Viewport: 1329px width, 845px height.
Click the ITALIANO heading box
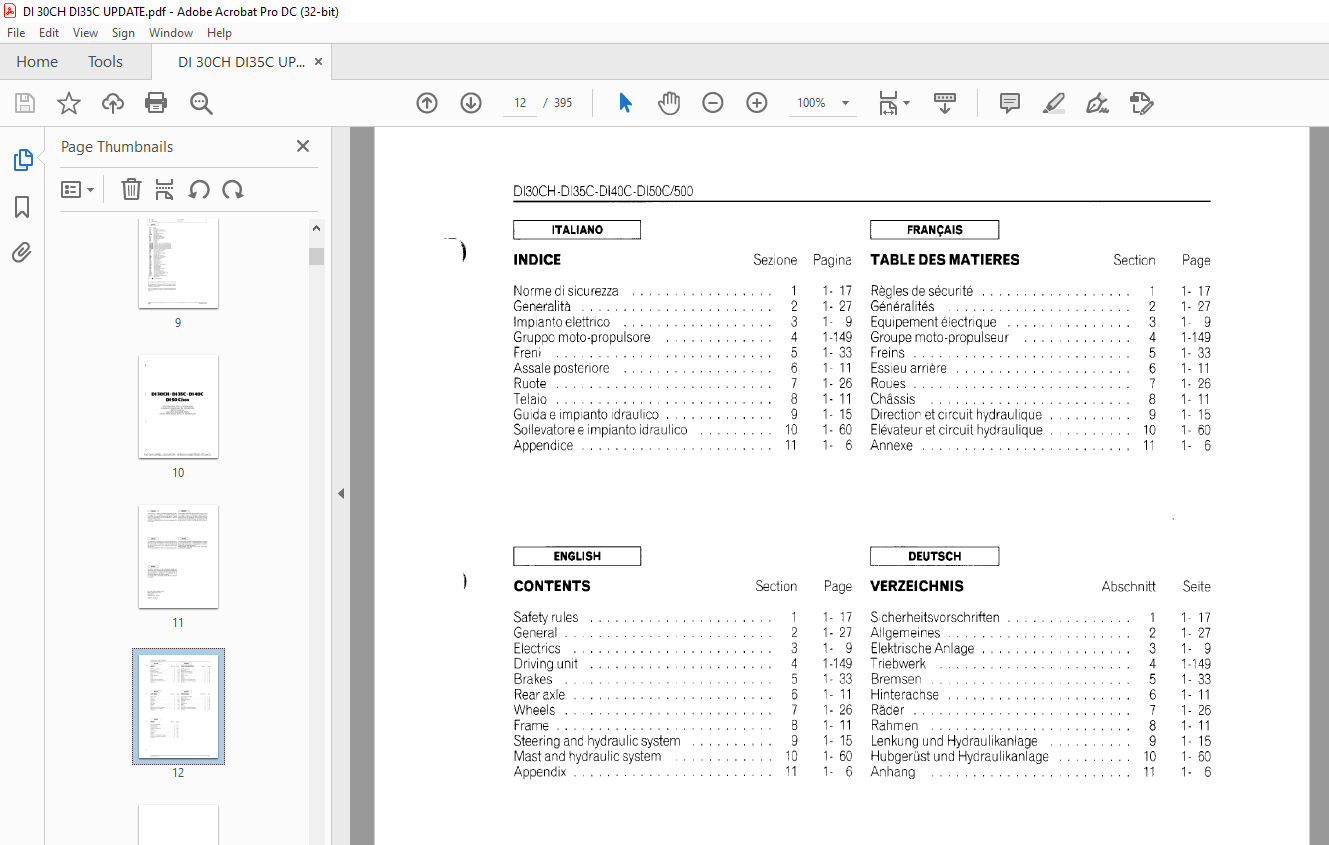577,230
